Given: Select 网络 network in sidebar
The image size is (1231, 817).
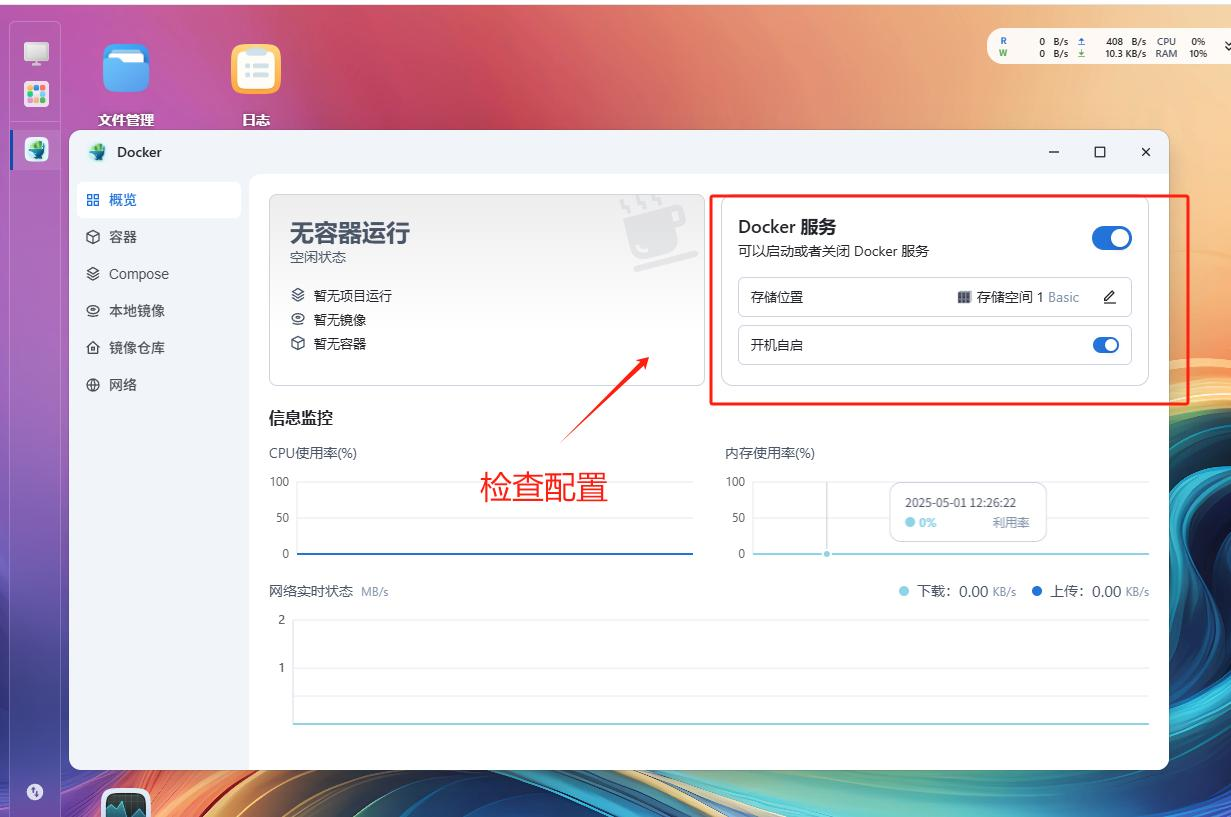Looking at the screenshot, I should coord(159,385).
